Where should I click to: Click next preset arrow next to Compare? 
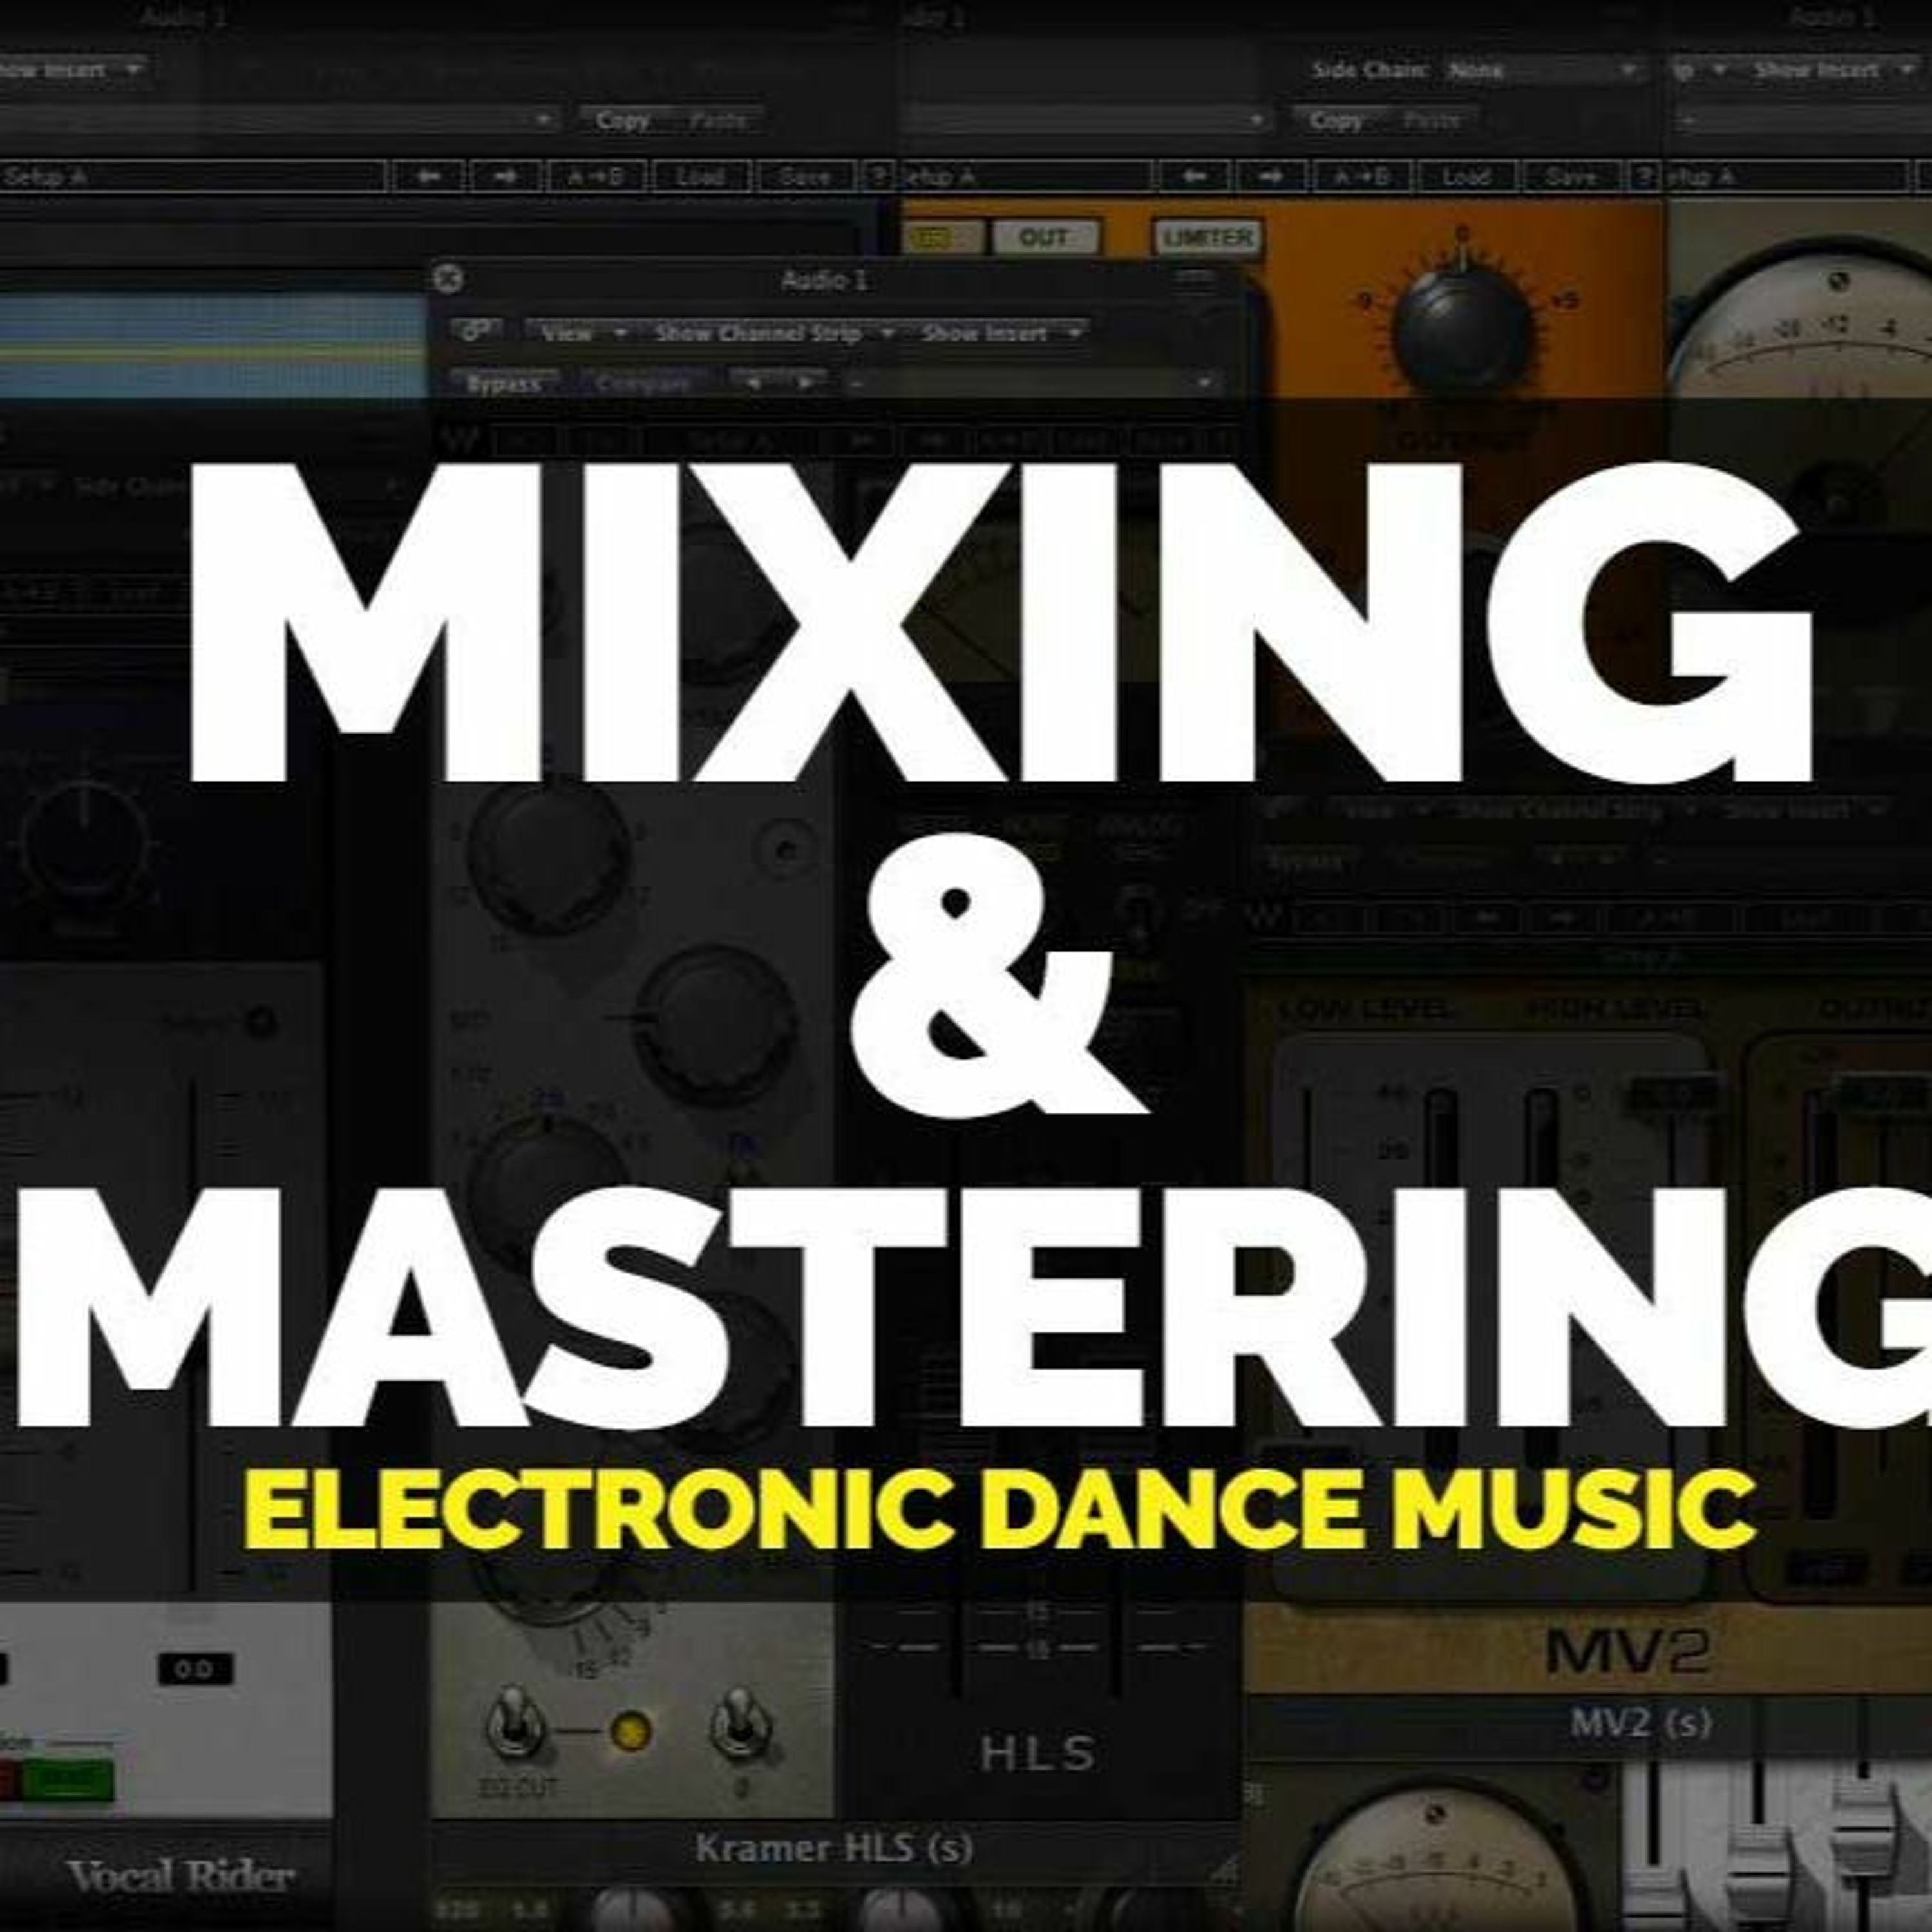(x=806, y=383)
